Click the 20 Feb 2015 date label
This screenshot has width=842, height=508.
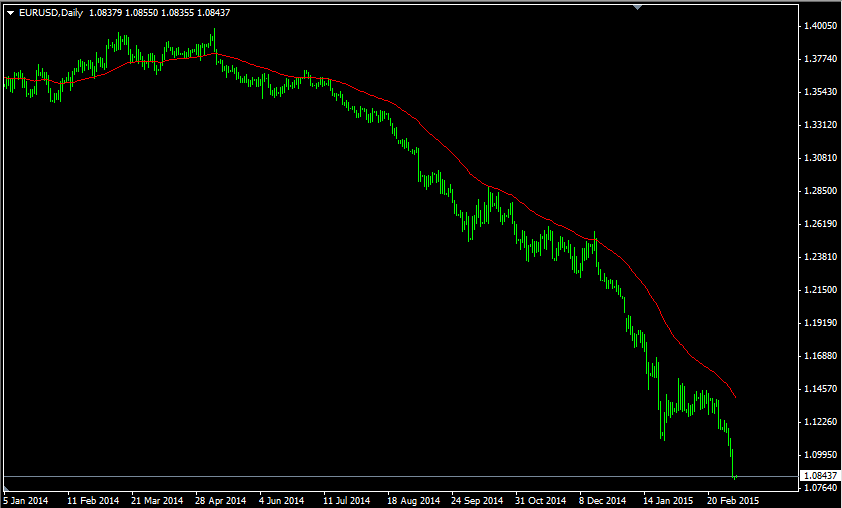[733, 500]
